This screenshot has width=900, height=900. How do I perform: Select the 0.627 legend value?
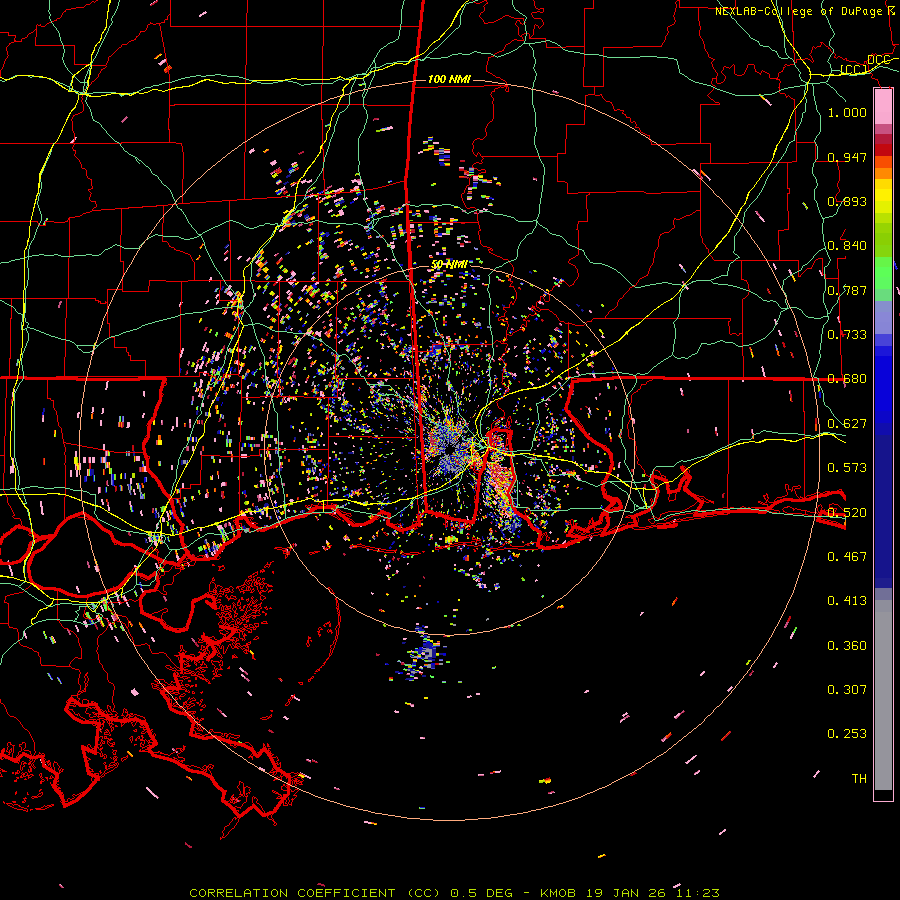(847, 424)
